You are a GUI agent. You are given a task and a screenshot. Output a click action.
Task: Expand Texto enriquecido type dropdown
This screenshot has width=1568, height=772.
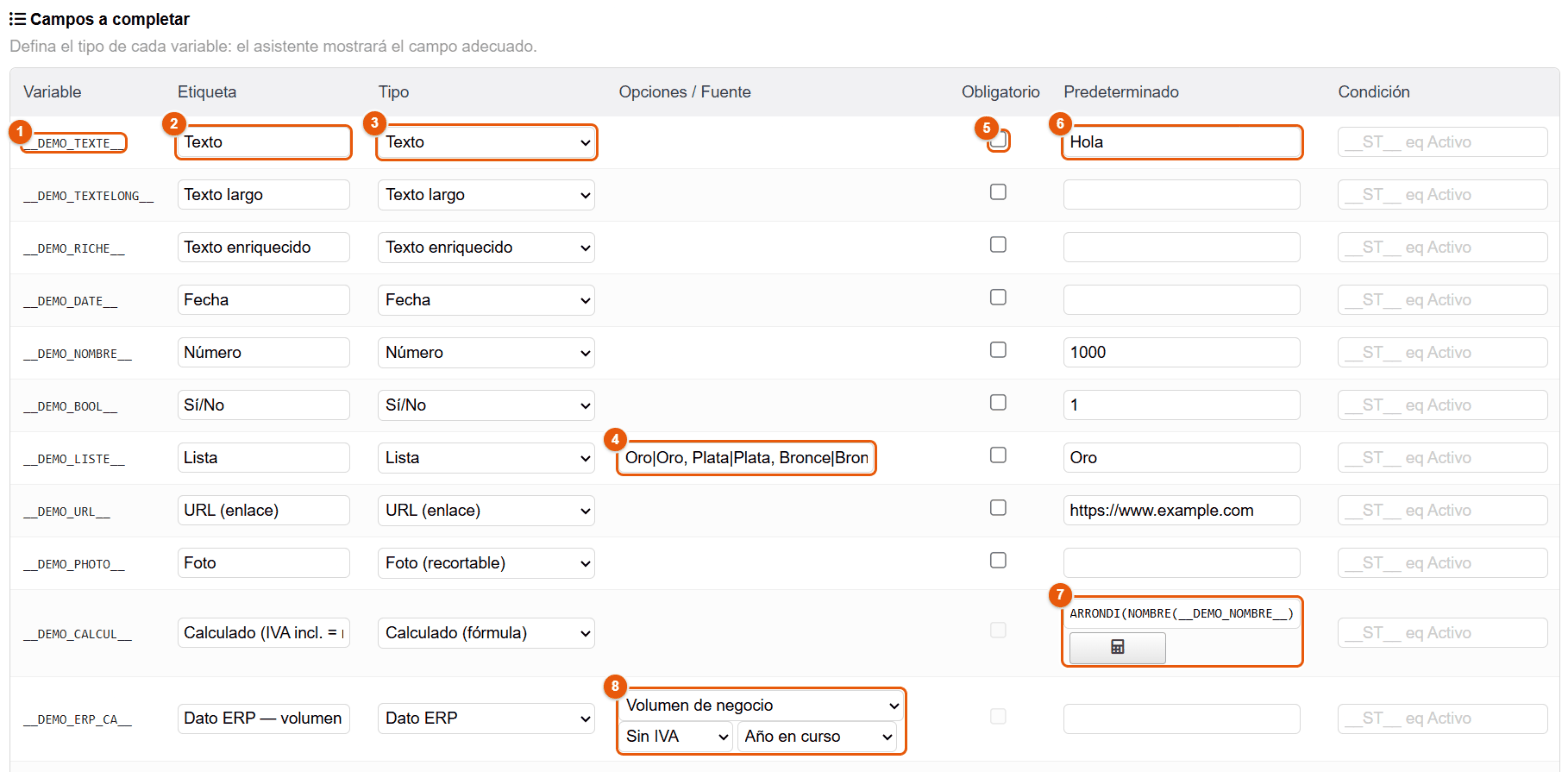click(486, 247)
